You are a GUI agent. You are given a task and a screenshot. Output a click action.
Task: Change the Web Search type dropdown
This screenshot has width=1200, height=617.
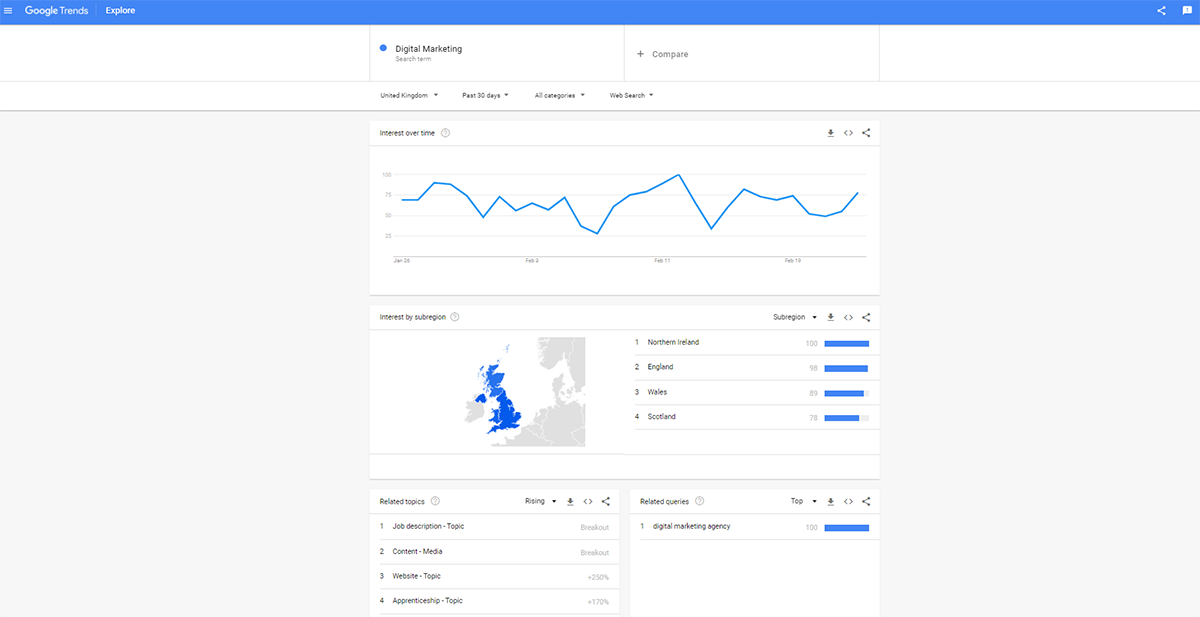click(x=631, y=95)
